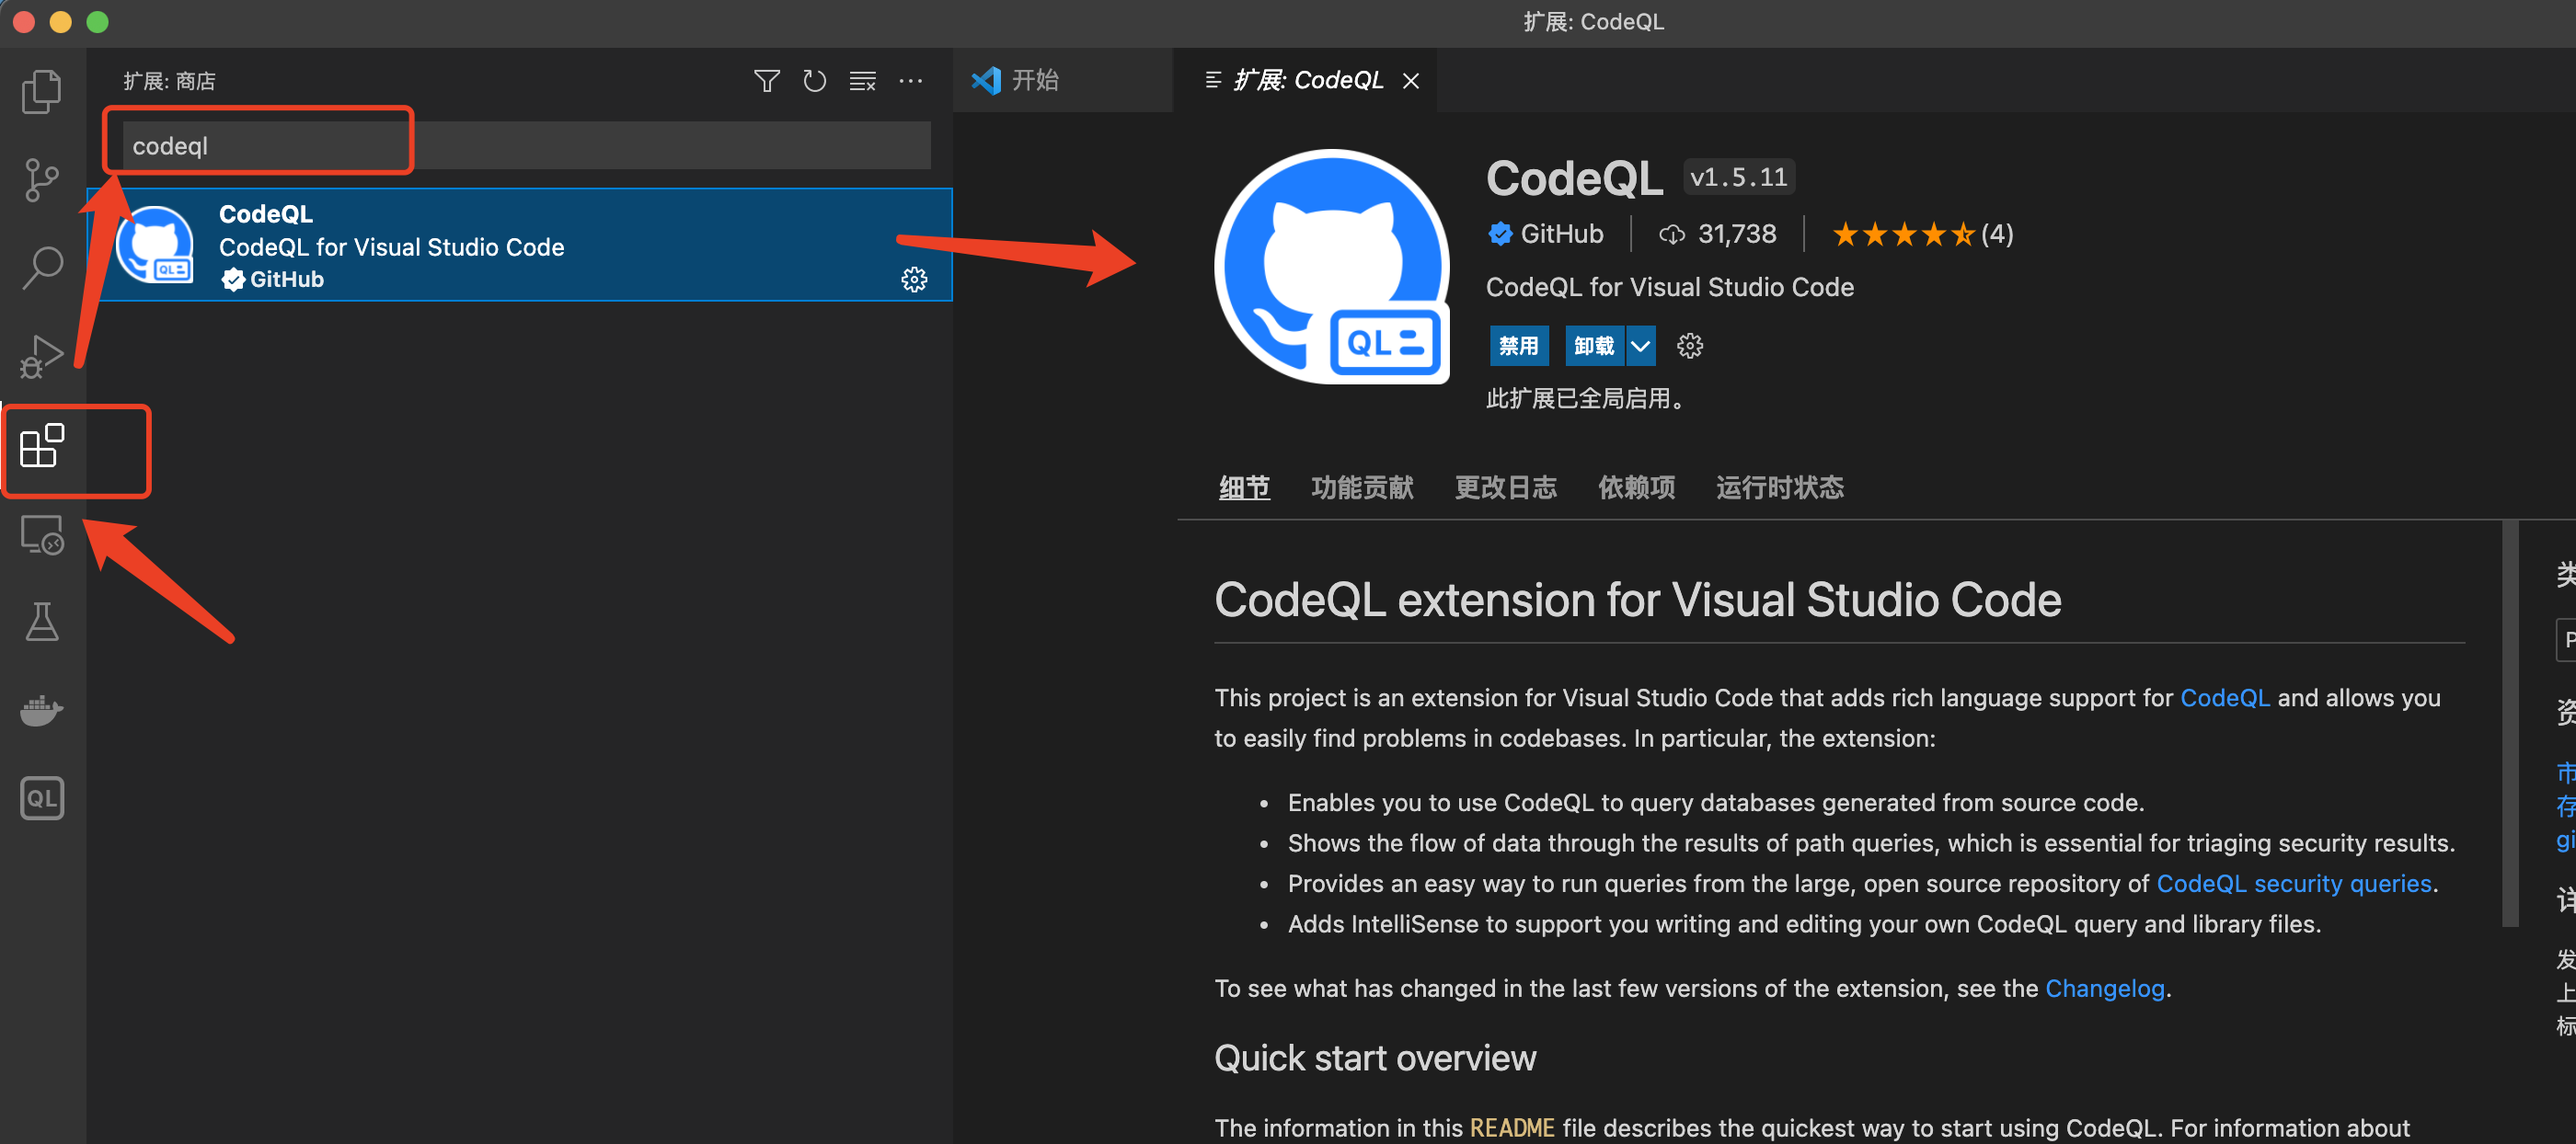Screen dimensions: 2576x1144
Task: Open the Extensions view icon
Action: click(x=42, y=446)
